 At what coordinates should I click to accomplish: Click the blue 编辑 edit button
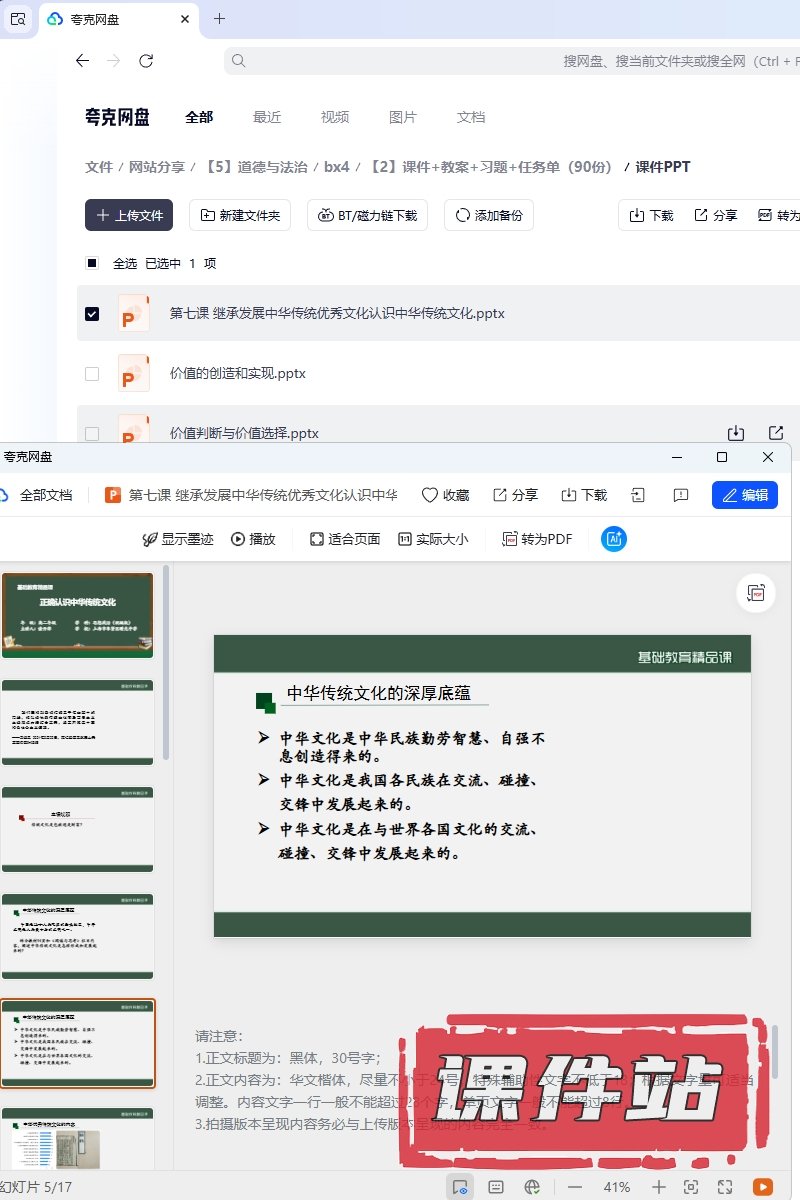coord(744,495)
